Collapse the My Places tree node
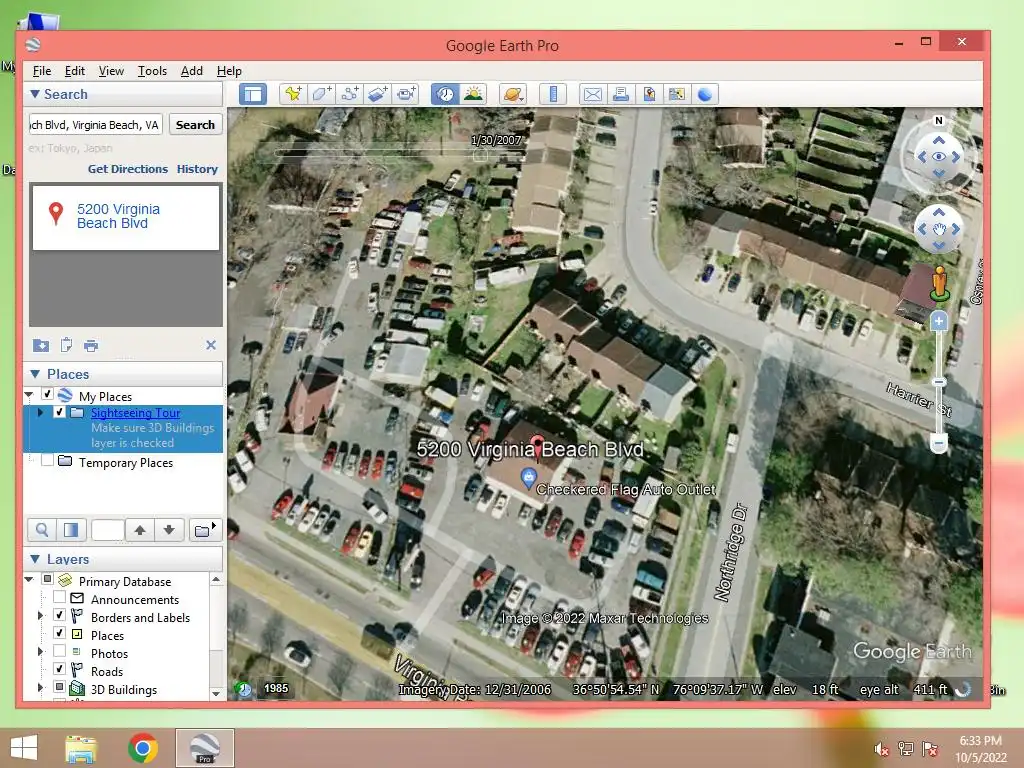Screen dimensions: 1024x768 pyautogui.click(x=29, y=394)
